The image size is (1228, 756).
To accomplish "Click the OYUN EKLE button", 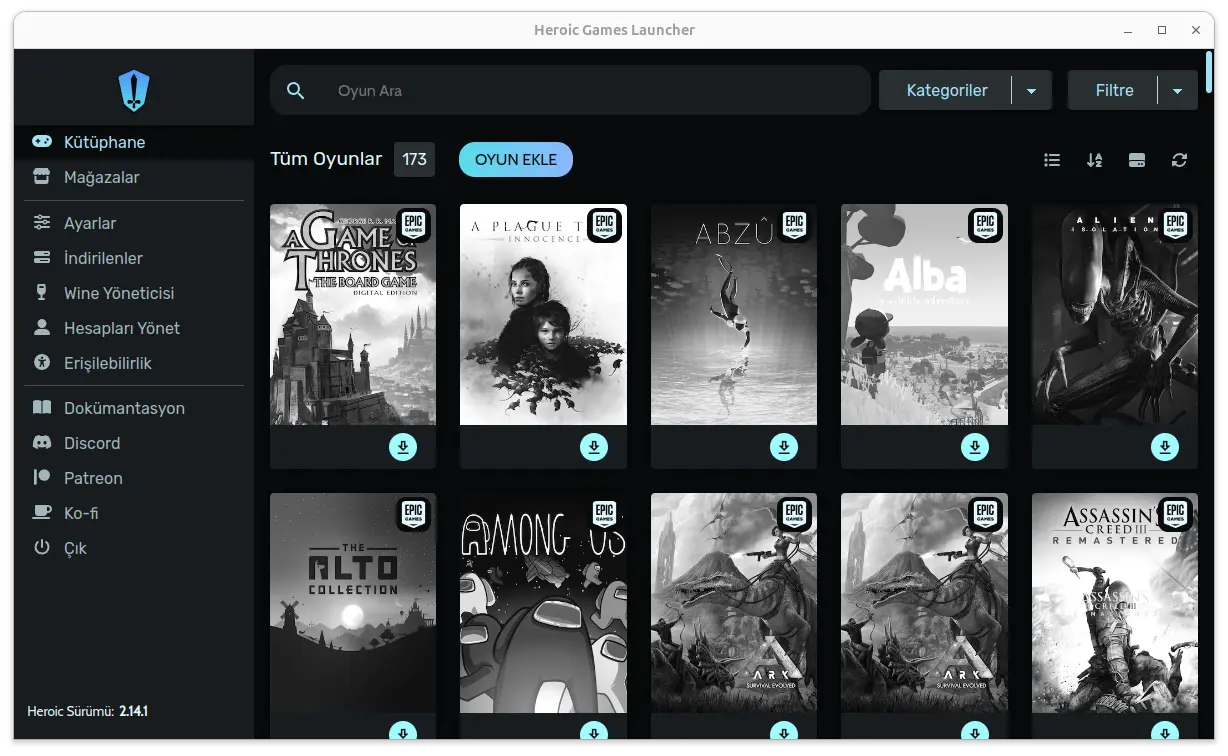I will click(x=516, y=159).
